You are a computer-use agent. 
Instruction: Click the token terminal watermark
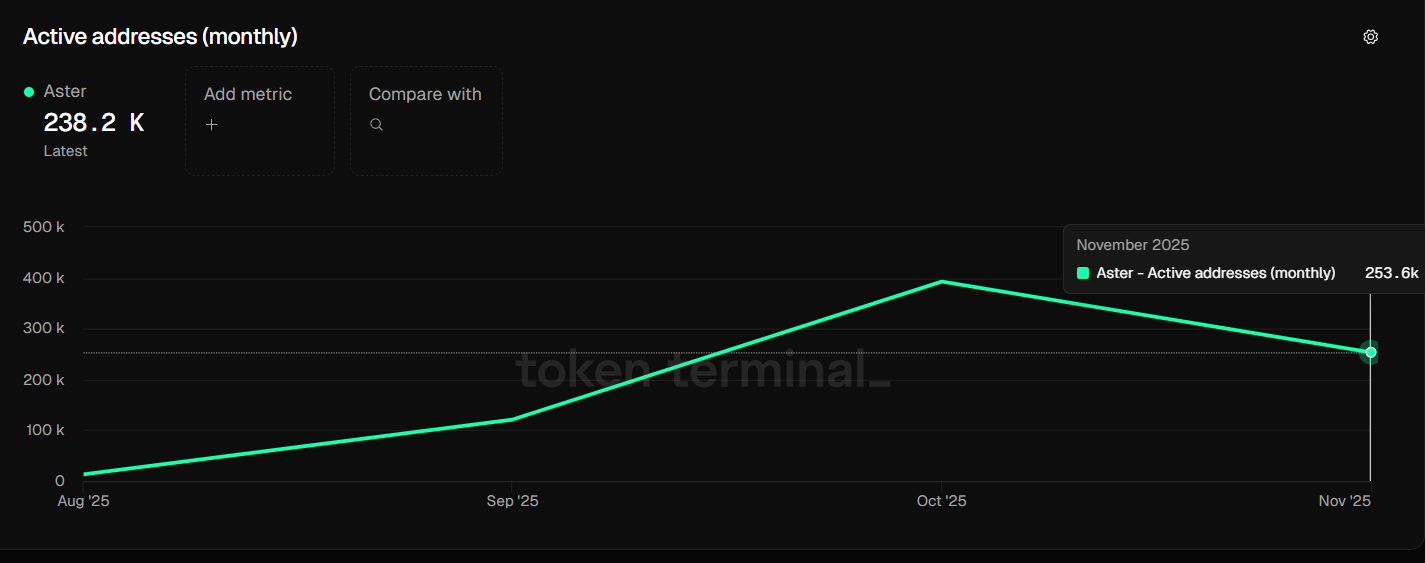coord(702,371)
